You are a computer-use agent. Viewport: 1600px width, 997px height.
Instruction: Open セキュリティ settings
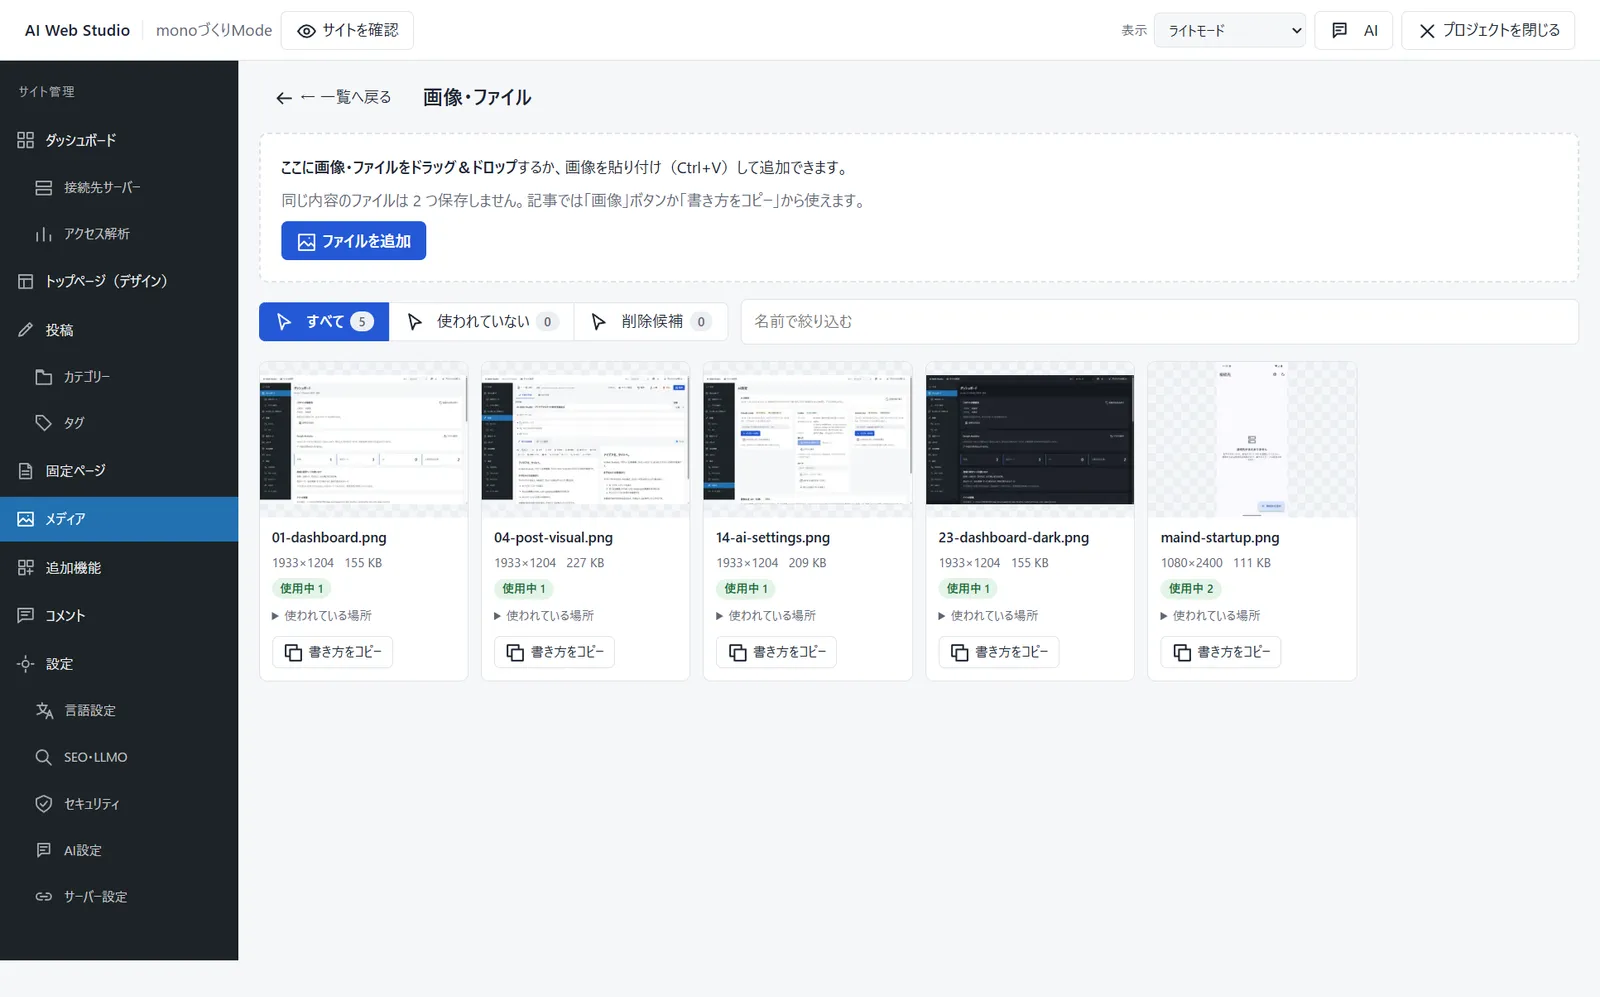[x=119, y=804]
